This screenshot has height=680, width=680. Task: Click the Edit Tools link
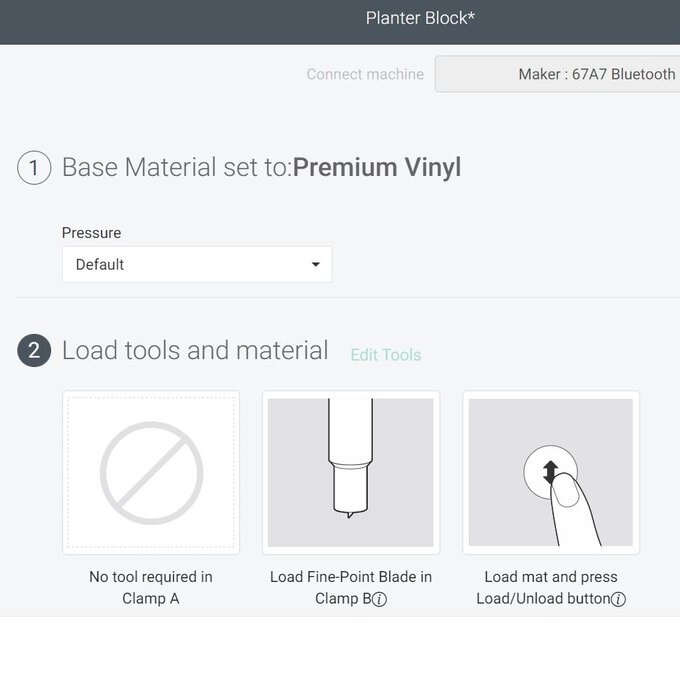point(385,355)
